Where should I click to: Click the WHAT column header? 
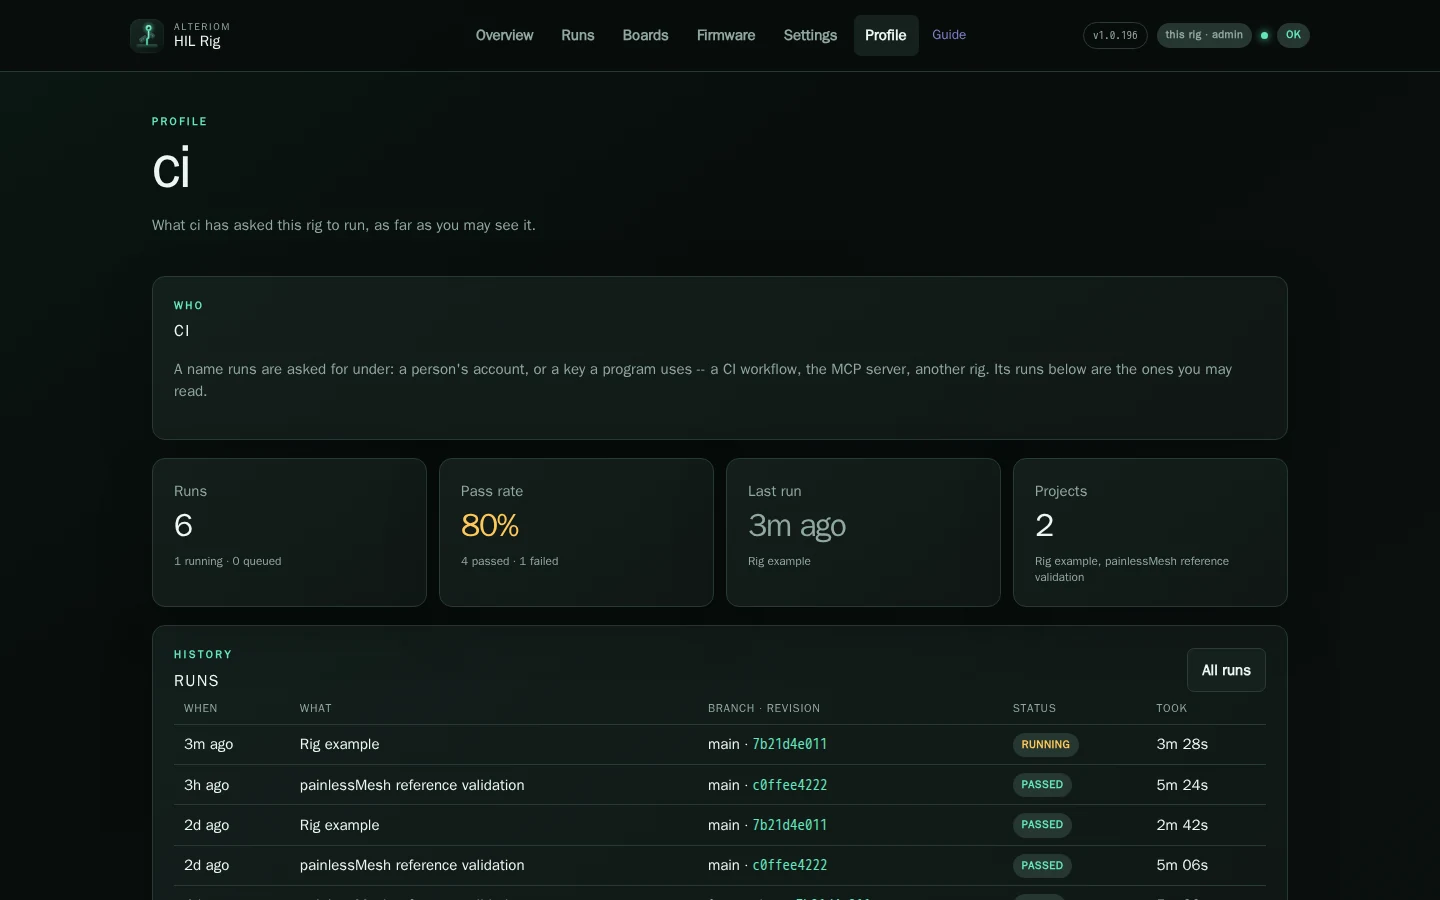(x=316, y=708)
